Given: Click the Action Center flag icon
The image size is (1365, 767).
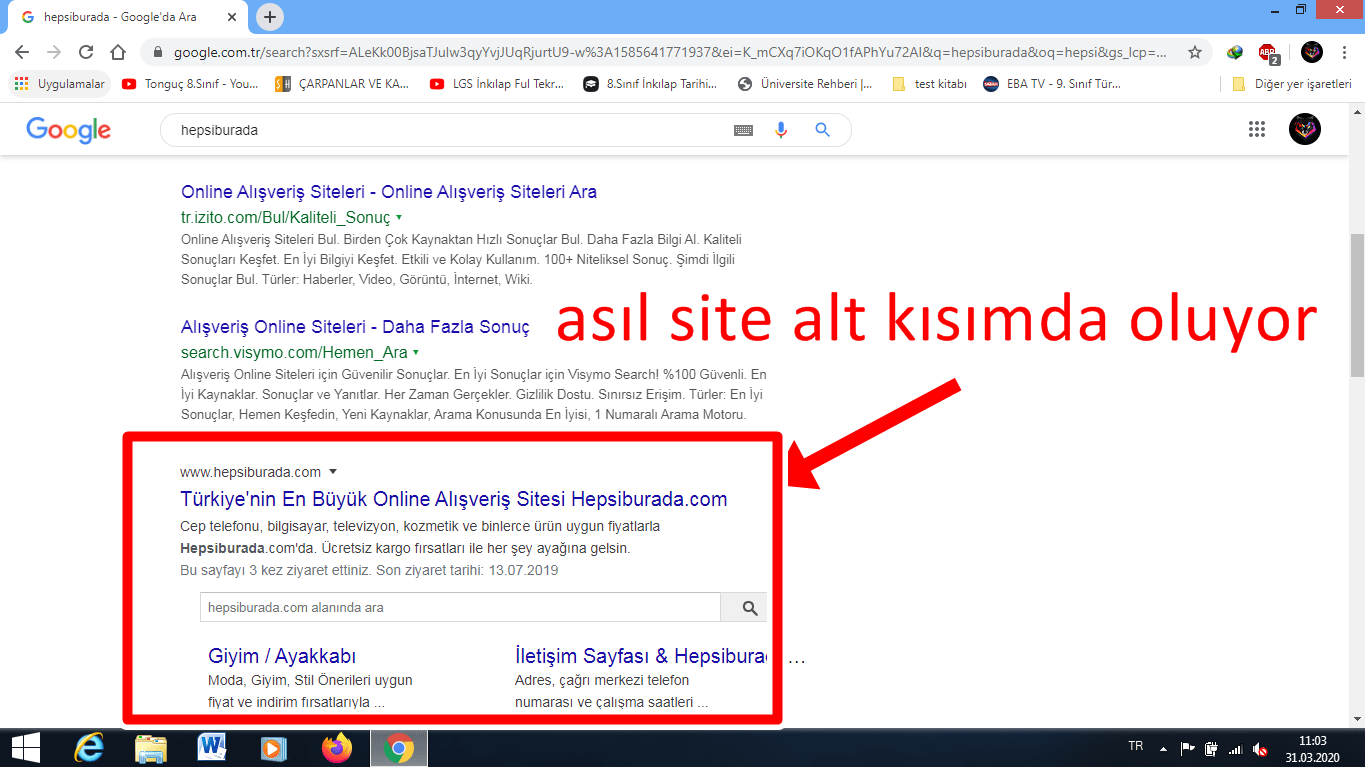Looking at the screenshot, I should tap(1187, 748).
